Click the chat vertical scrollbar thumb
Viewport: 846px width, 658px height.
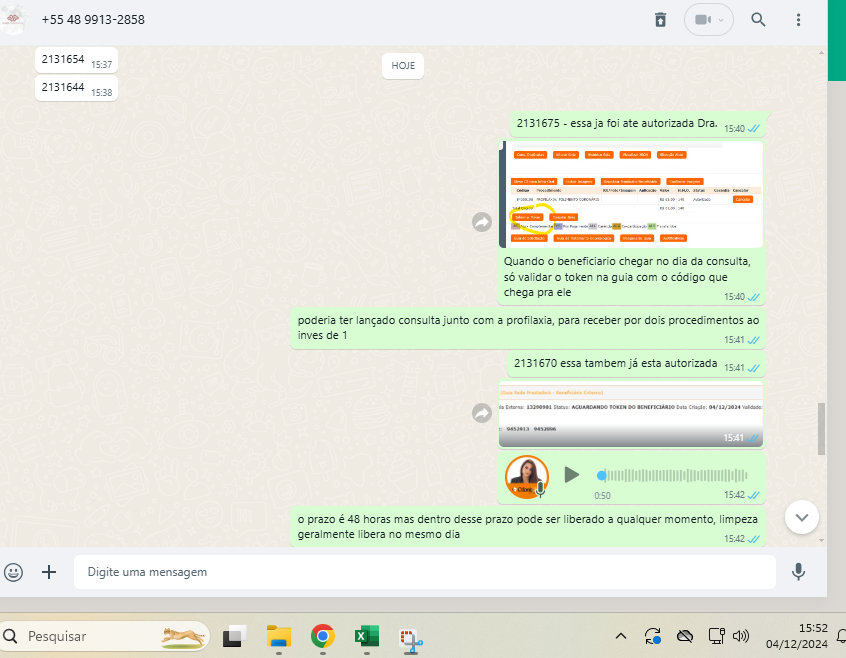click(x=821, y=429)
